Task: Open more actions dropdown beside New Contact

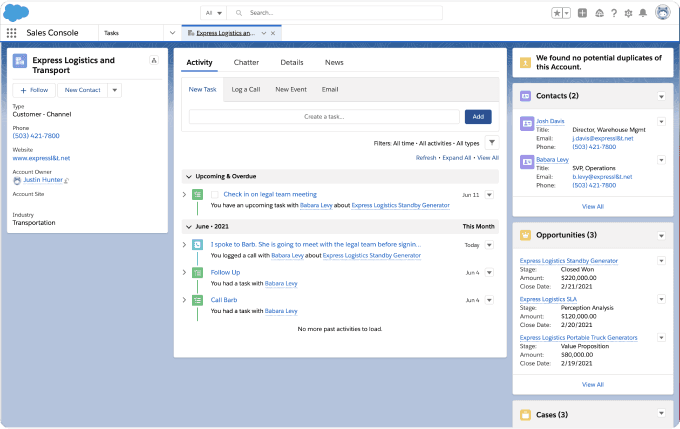Action: click(114, 90)
